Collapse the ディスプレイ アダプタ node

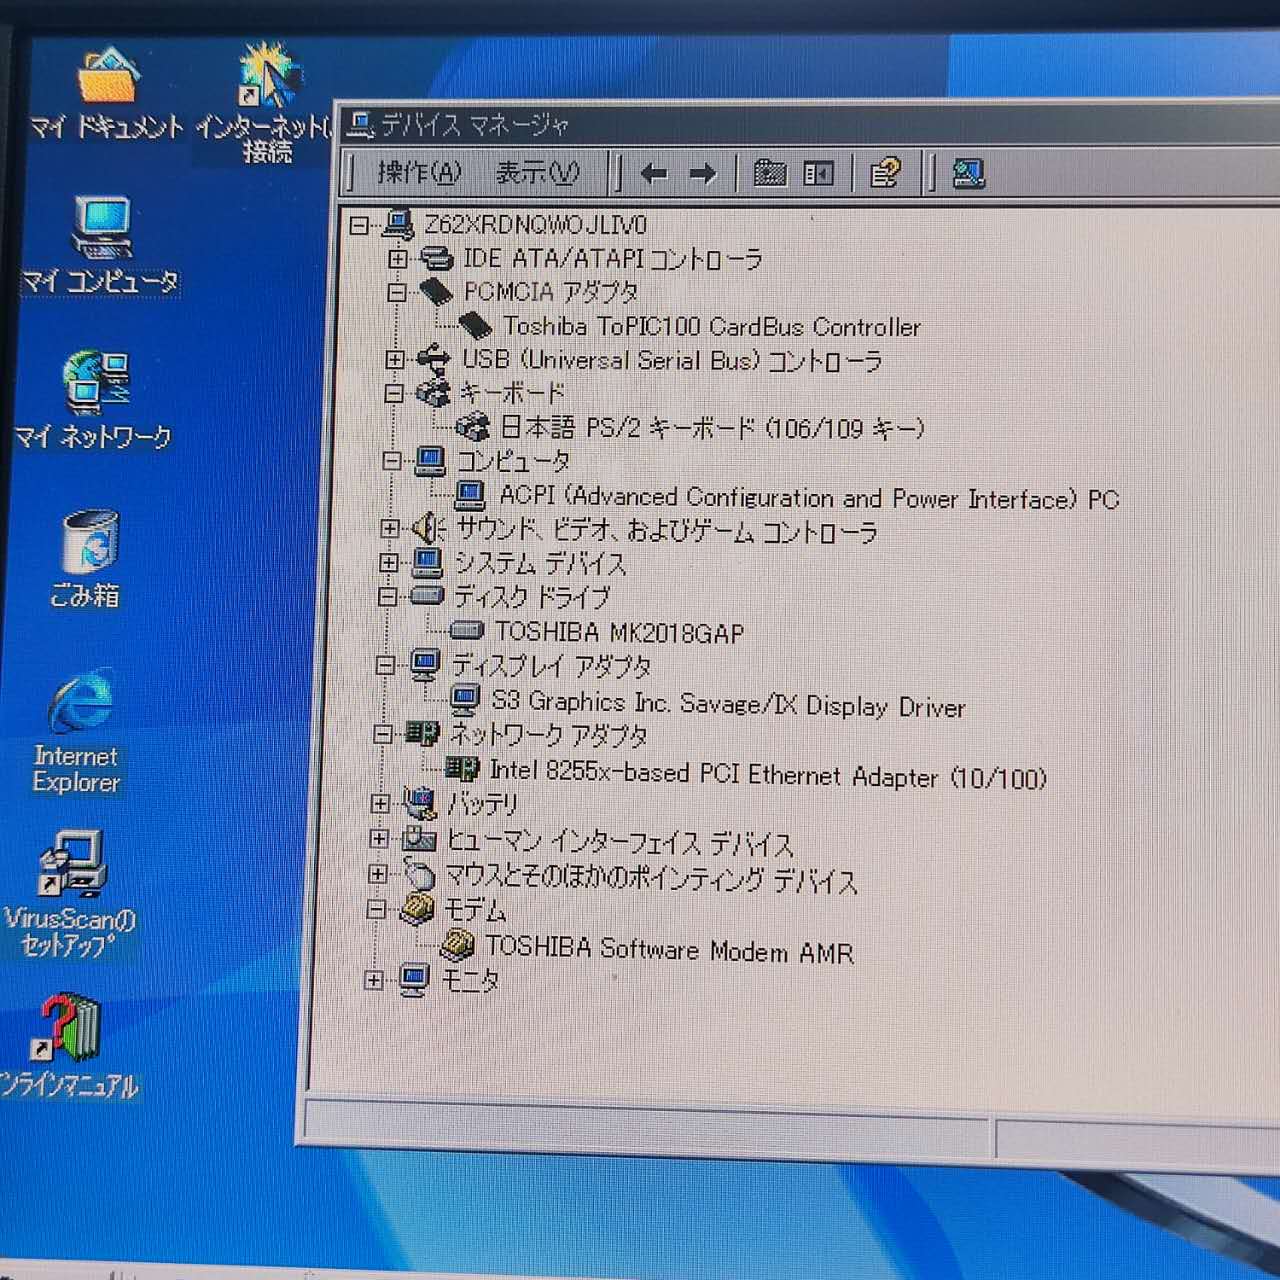(386, 665)
